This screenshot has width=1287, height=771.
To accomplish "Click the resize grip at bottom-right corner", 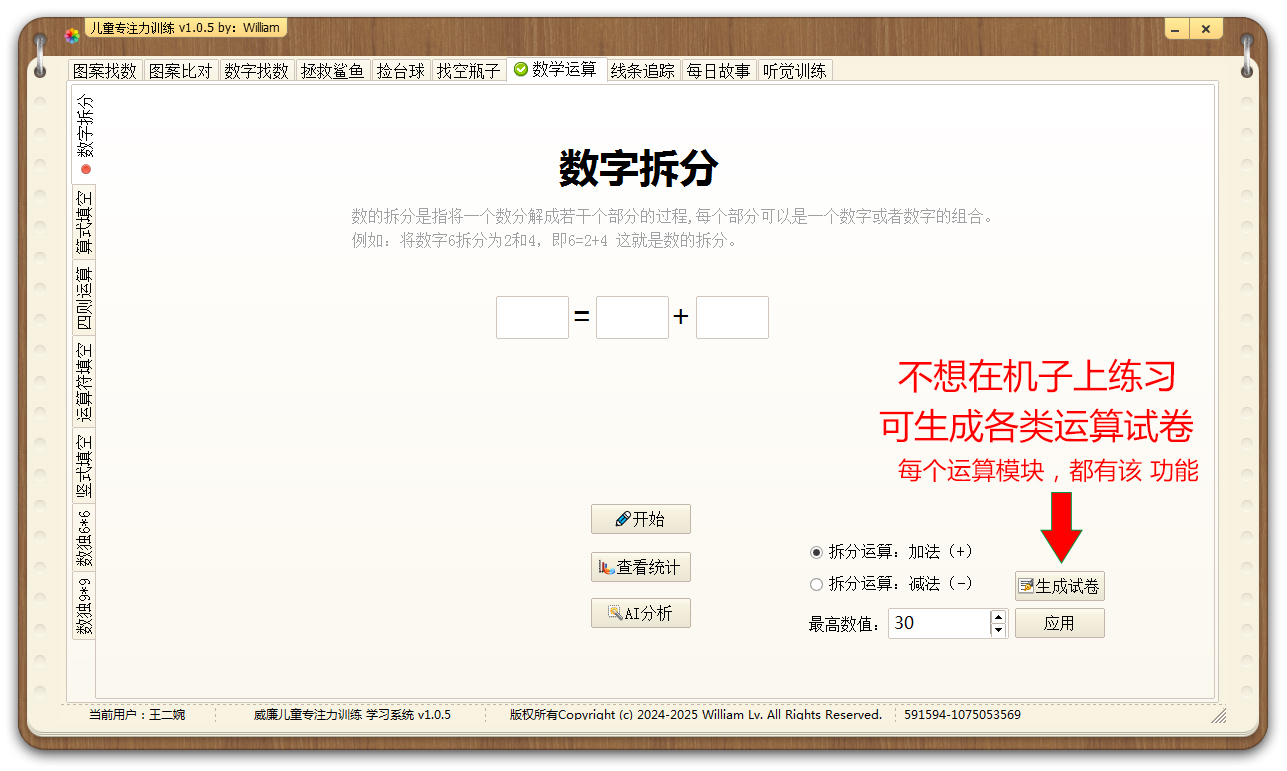I will coord(1218,716).
